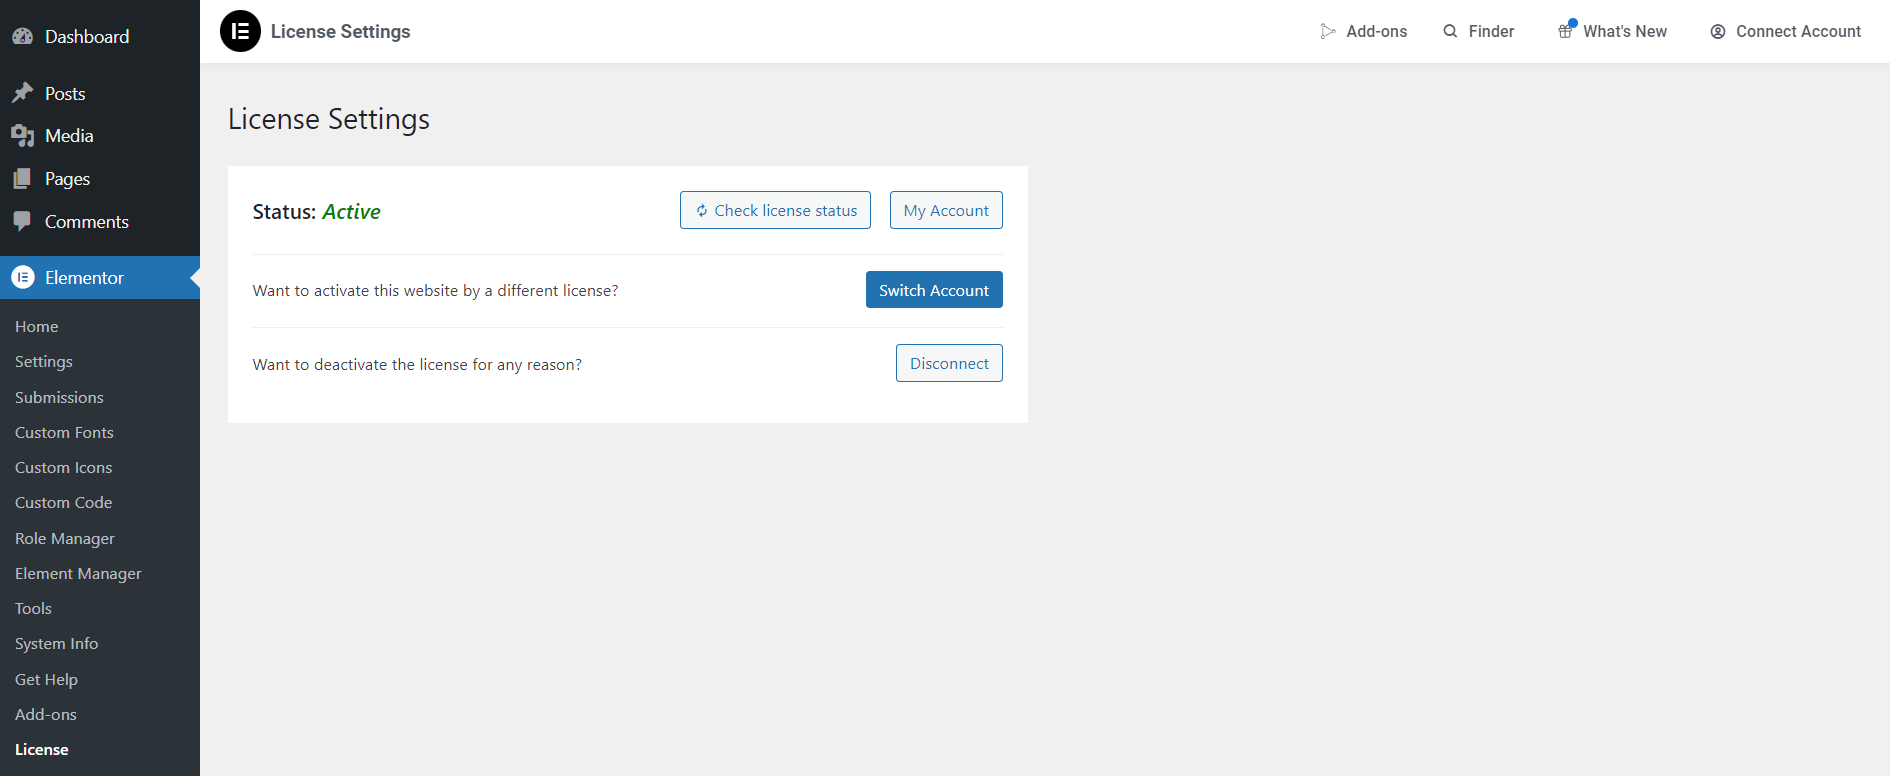Click the What's New gift icon
The width and height of the screenshot is (1890, 776).
point(1566,30)
